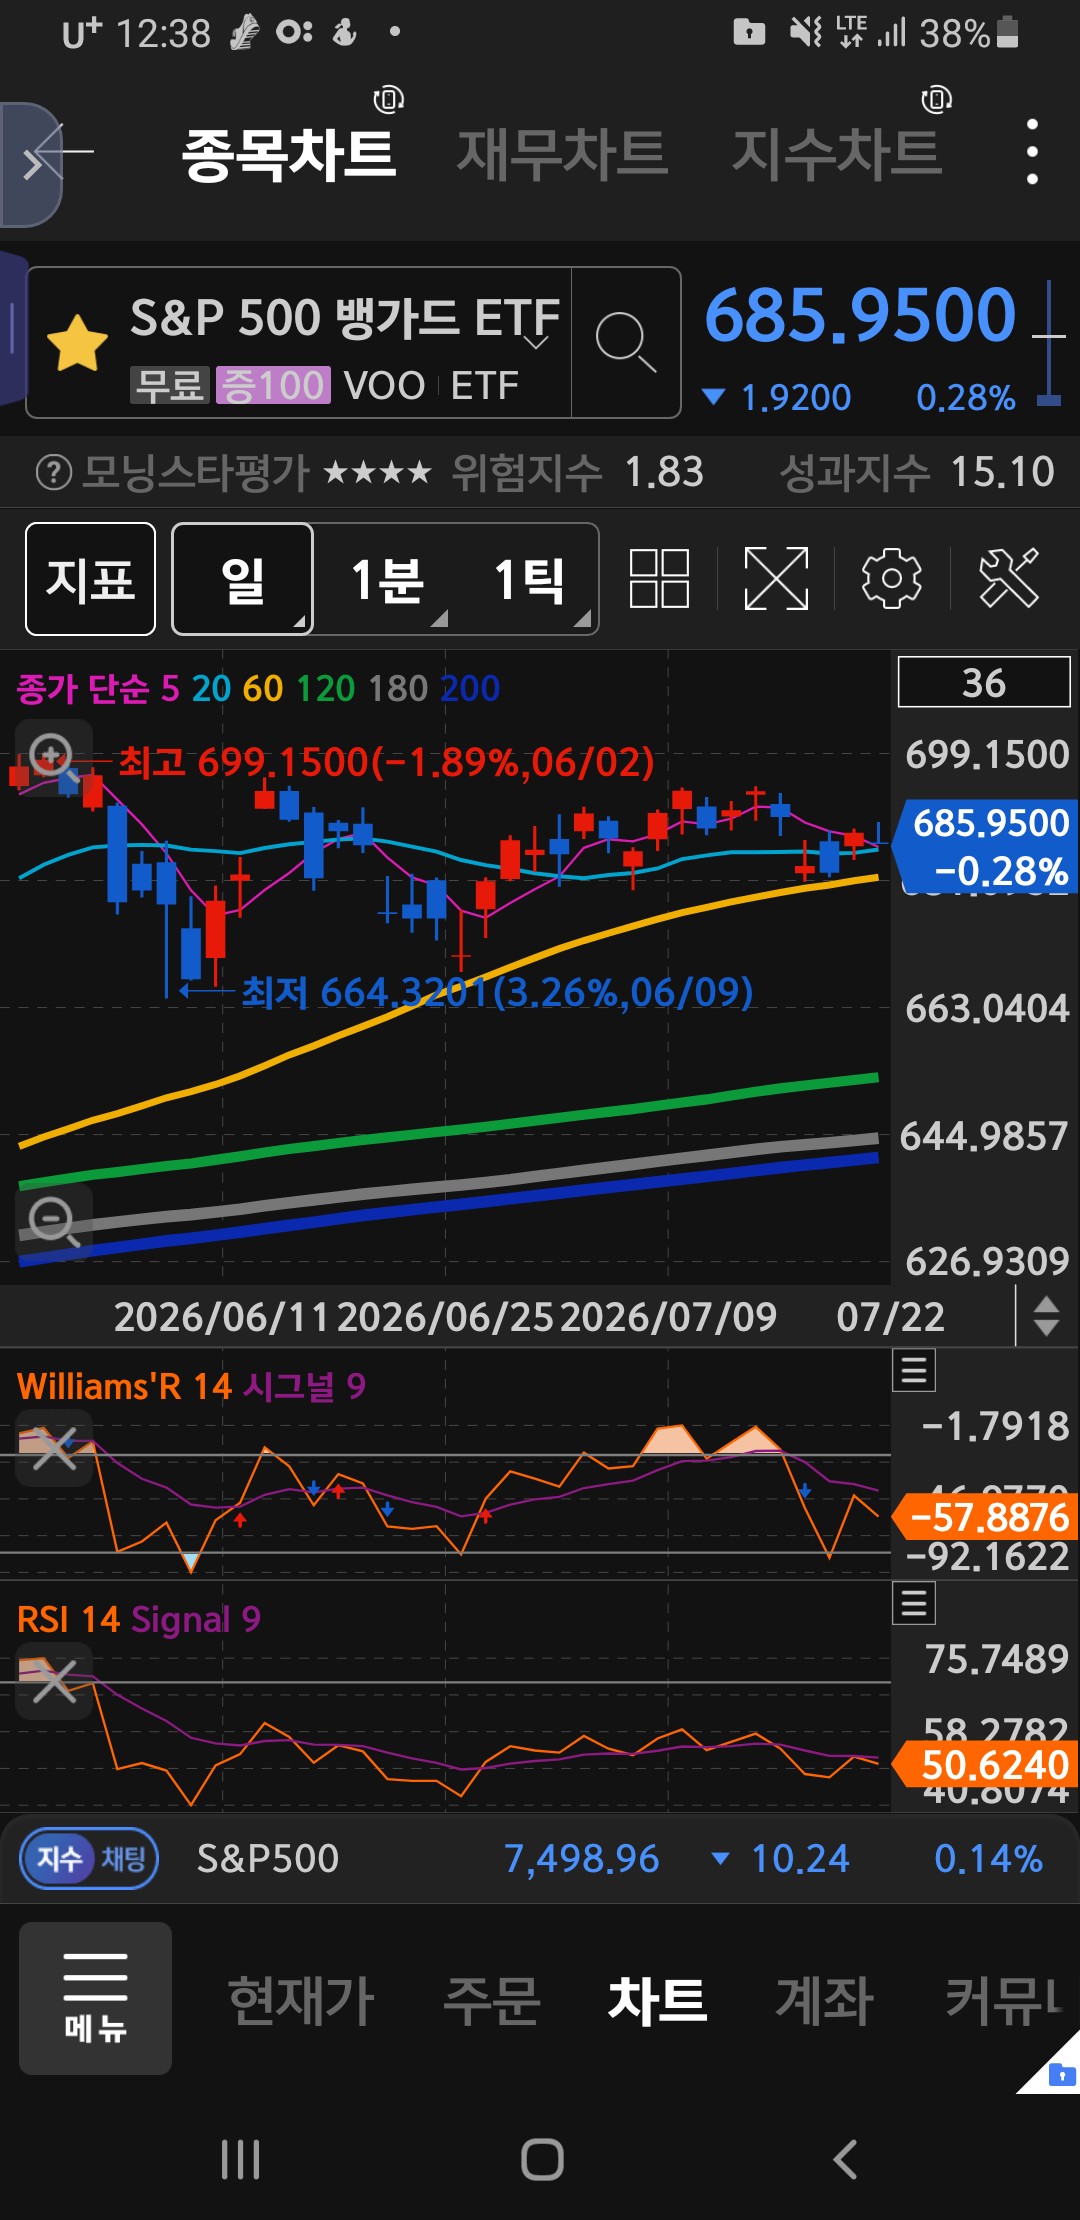Viewport: 1080px width, 2220px height.
Task: Open the chart settings gear
Action: (891, 578)
